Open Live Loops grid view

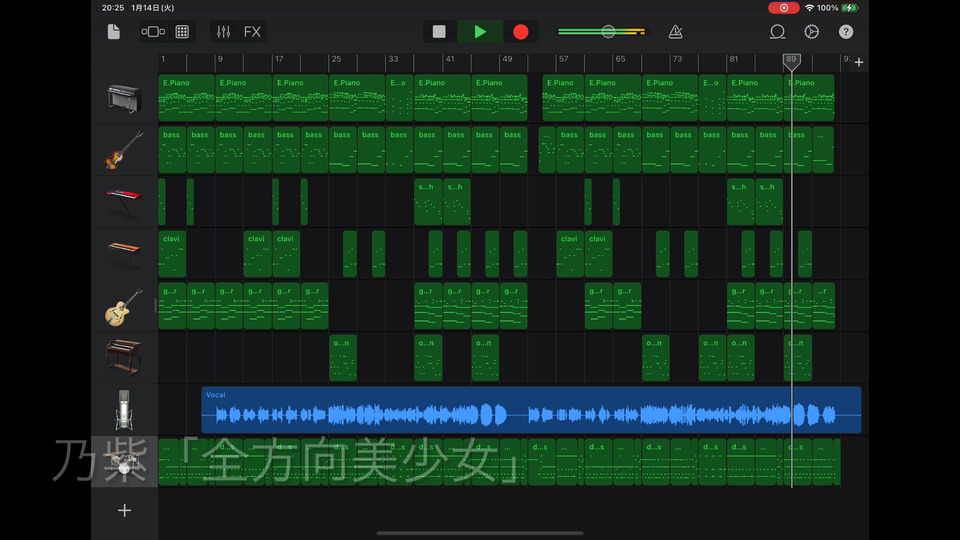pos(182,32)
